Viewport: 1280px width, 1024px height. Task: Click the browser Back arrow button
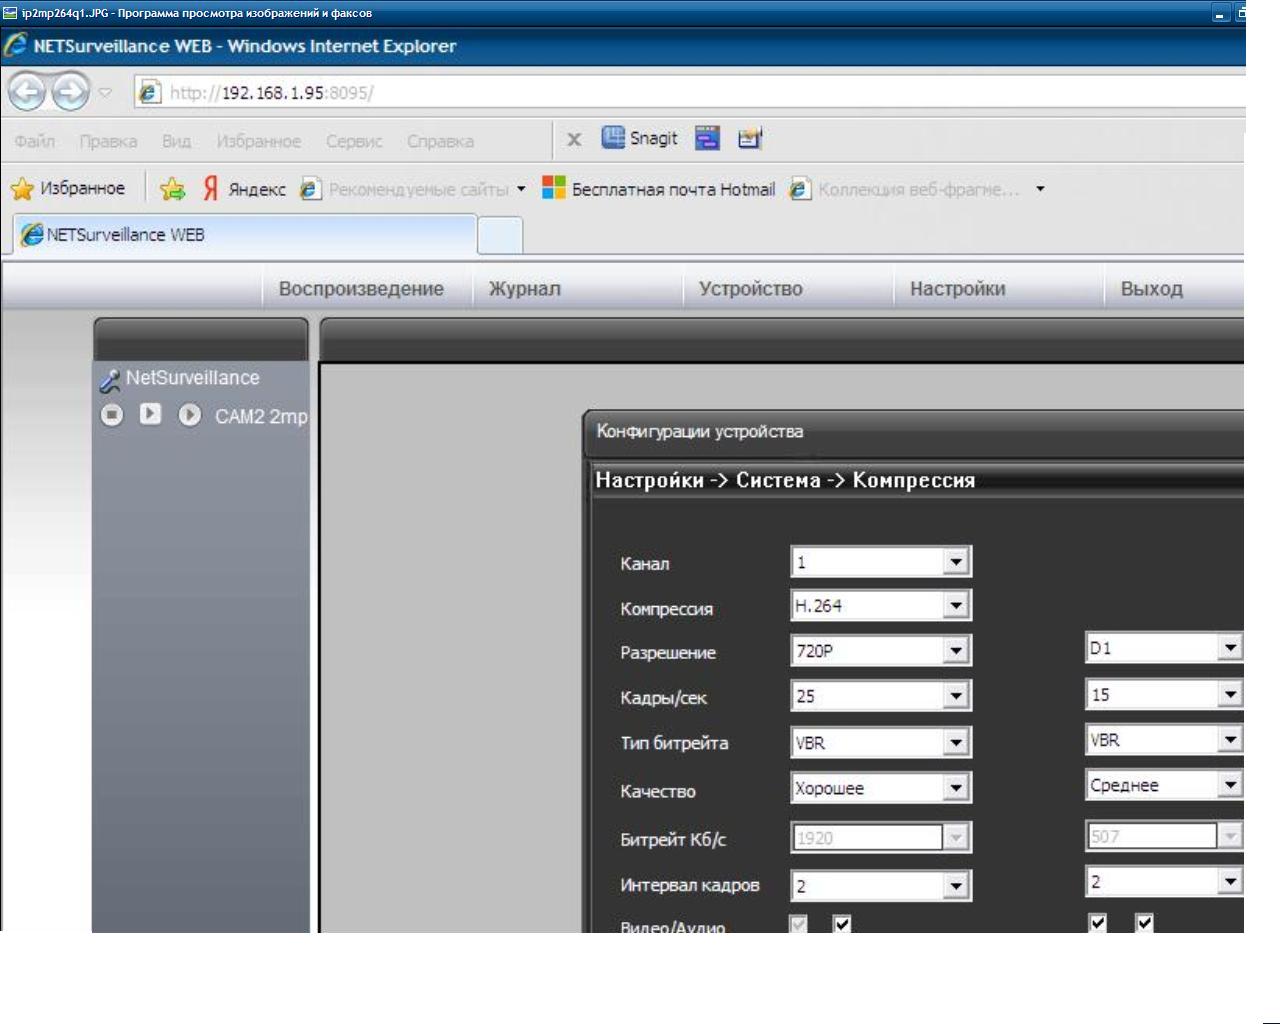[27, 93]
